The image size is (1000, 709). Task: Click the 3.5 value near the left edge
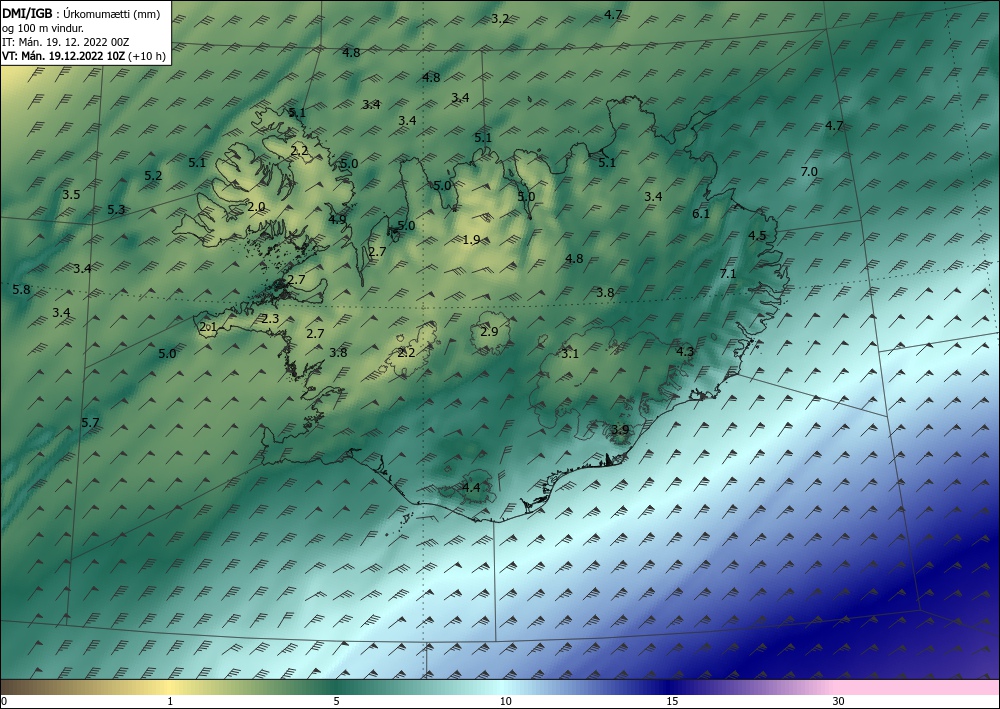[71, 195]
